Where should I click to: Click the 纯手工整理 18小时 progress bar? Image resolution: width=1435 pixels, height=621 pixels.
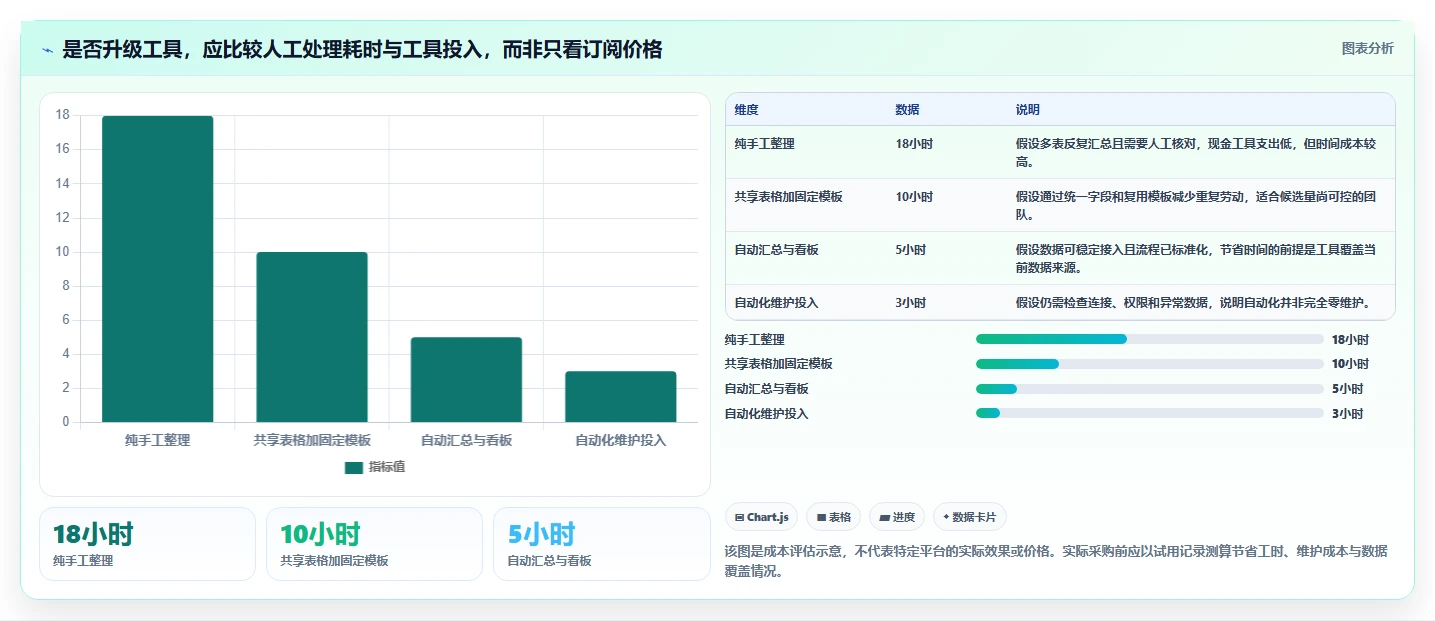tap(1149, 339)
